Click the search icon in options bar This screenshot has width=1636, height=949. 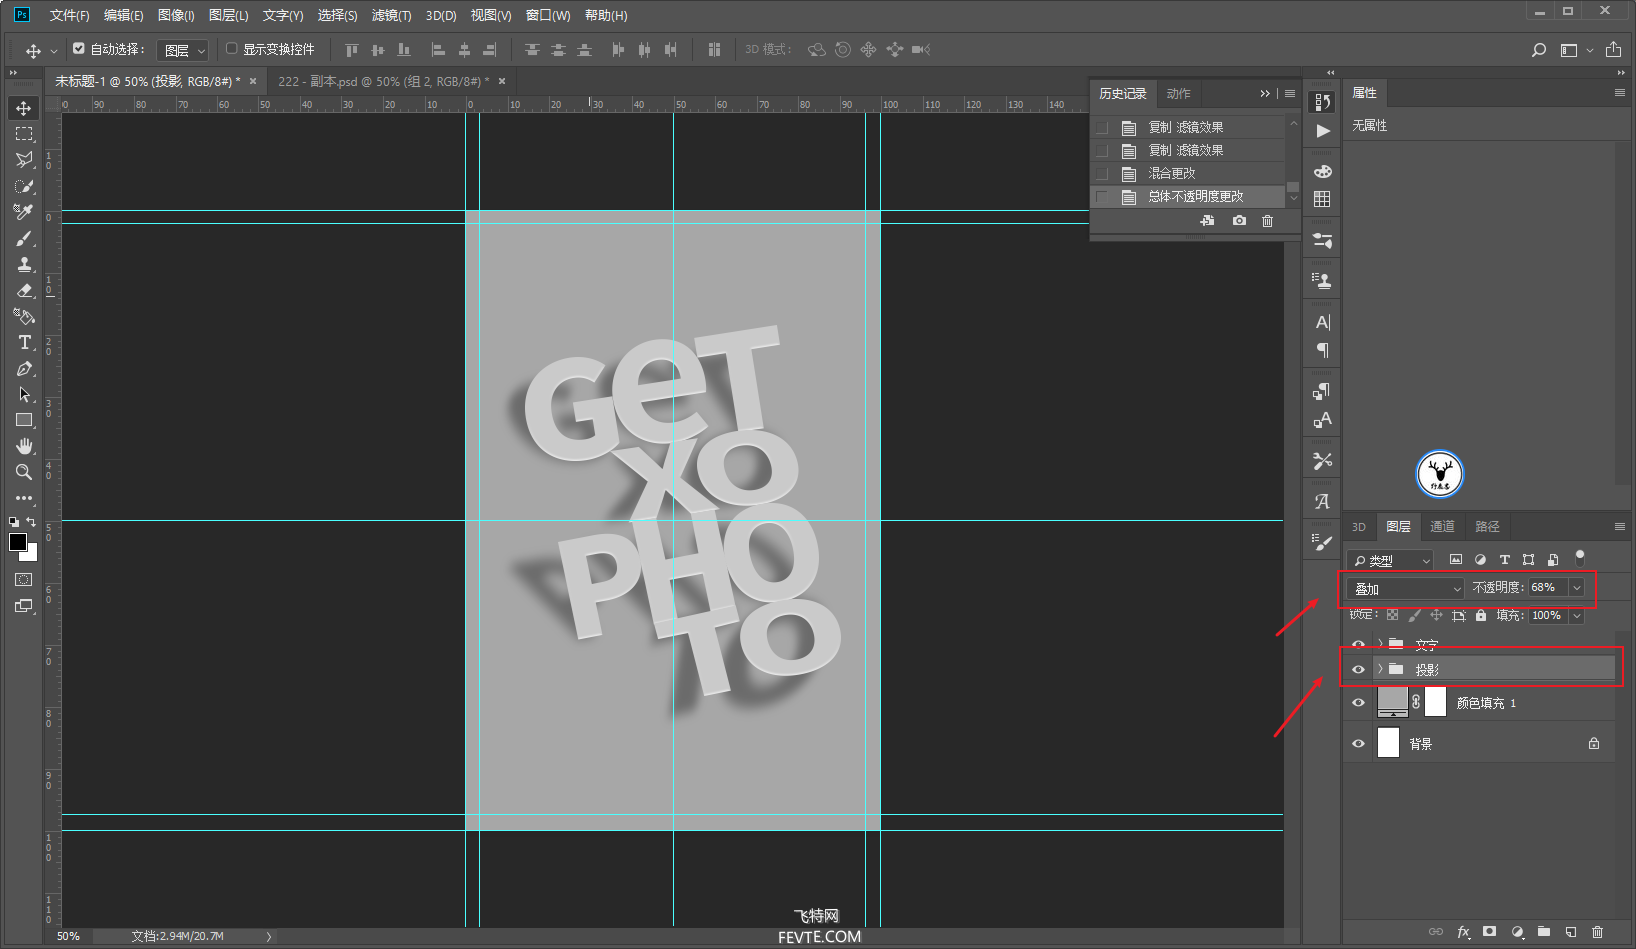(x=1539, y=50)
